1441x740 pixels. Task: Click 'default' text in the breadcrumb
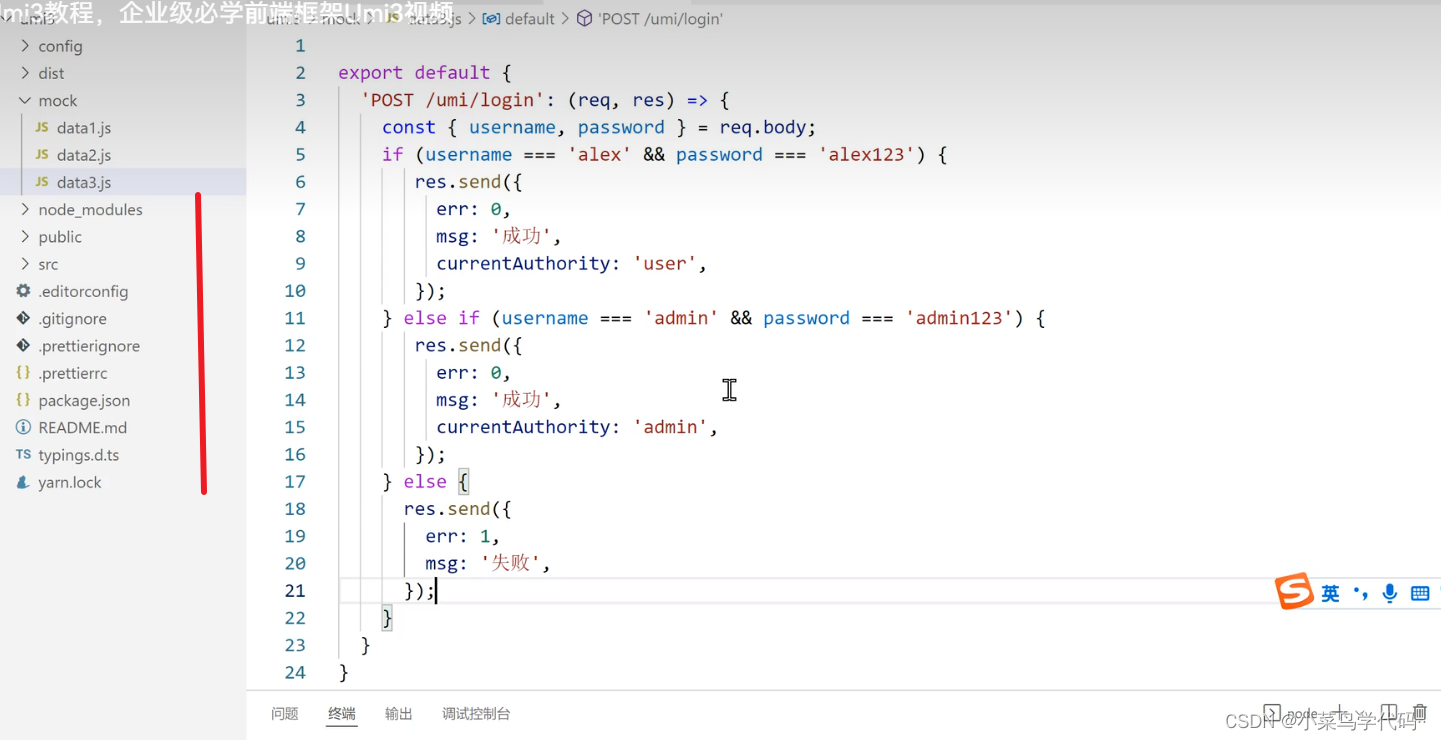click(x=529, y=19)
